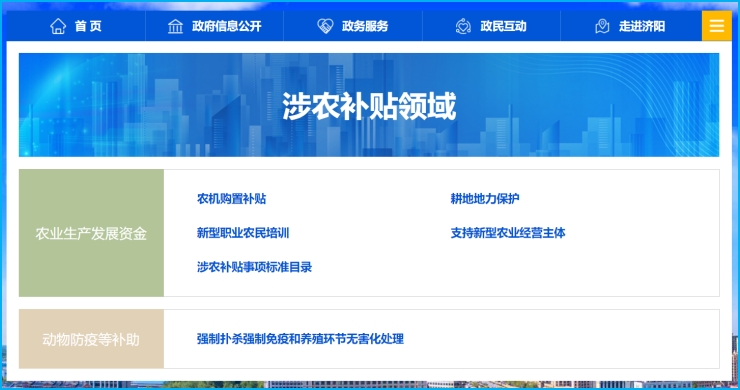Viewport: 740px width, 390px height.
Task: Open 政府信息公开 menu item
Action: coord(227,26)
